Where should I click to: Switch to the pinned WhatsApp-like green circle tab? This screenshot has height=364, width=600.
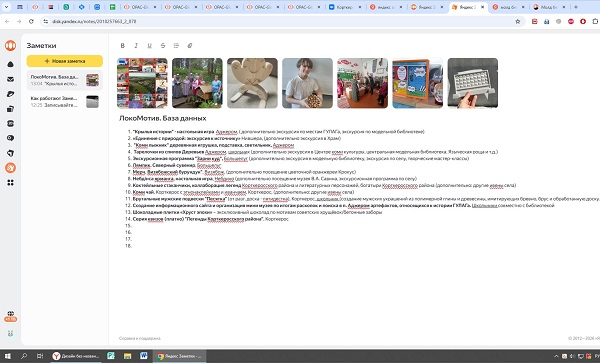tap(66, 7)
